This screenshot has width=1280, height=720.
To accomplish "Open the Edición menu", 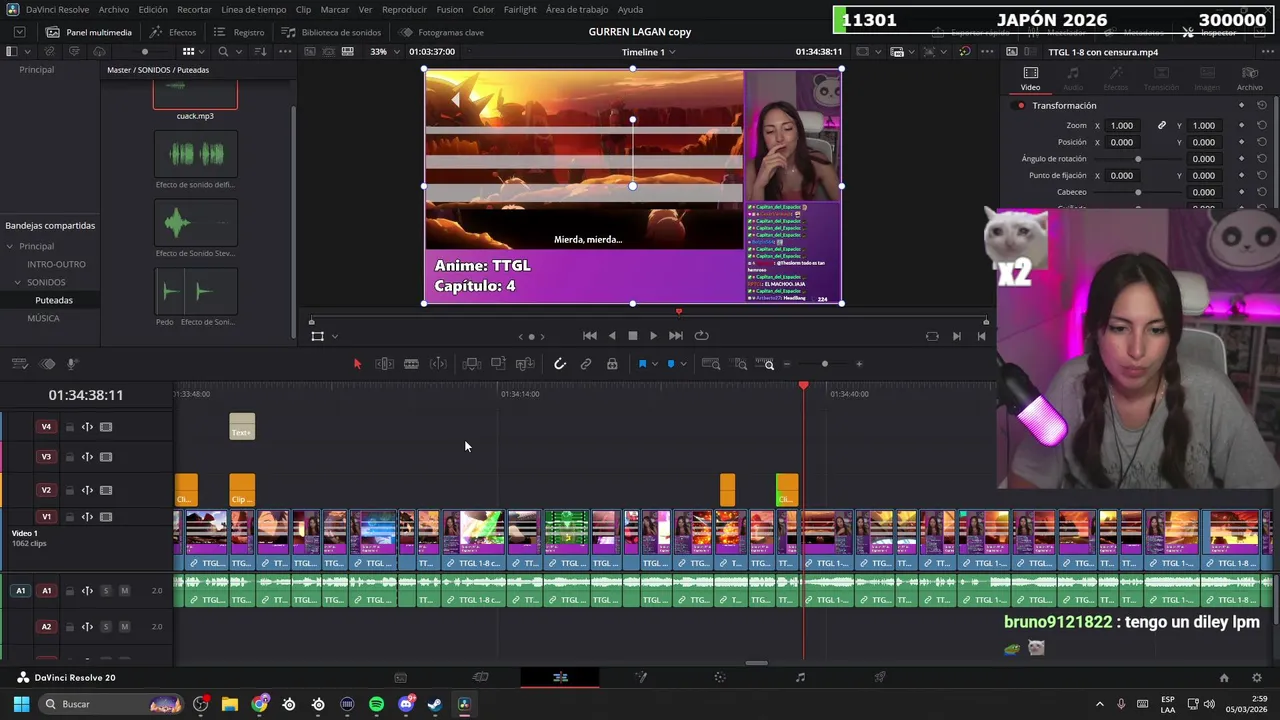I will (x=153, y=9).
